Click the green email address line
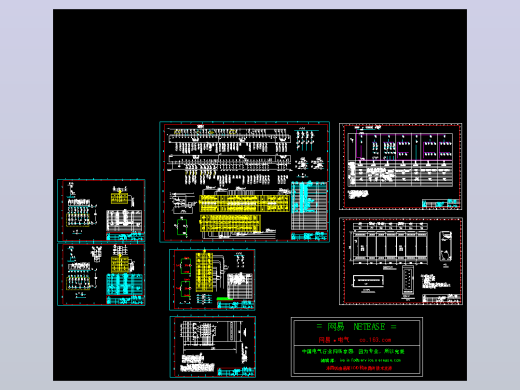 pyautogui.click(x=361, y=360)
